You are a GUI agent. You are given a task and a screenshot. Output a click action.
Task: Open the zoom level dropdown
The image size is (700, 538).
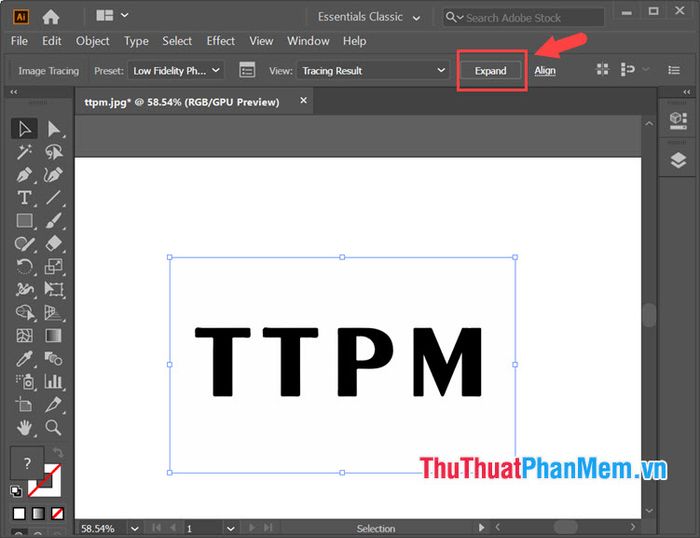pos(134,529)
